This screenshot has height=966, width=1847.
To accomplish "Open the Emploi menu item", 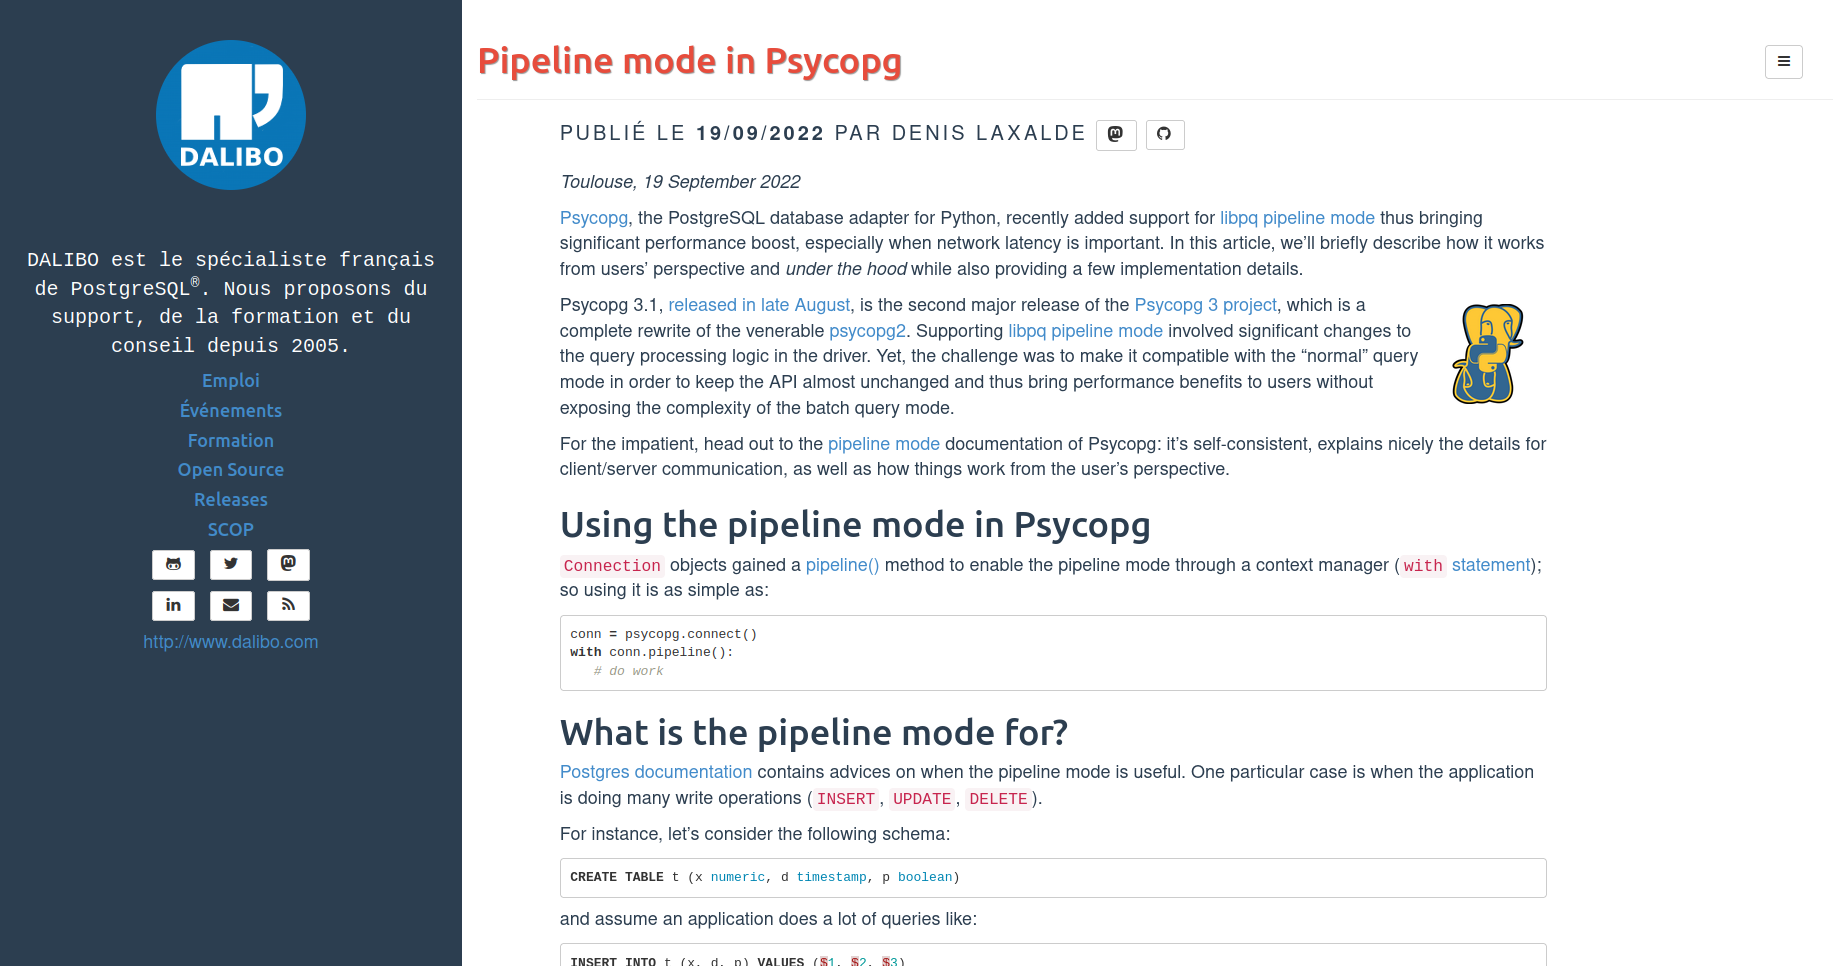I will pos(231,381).
